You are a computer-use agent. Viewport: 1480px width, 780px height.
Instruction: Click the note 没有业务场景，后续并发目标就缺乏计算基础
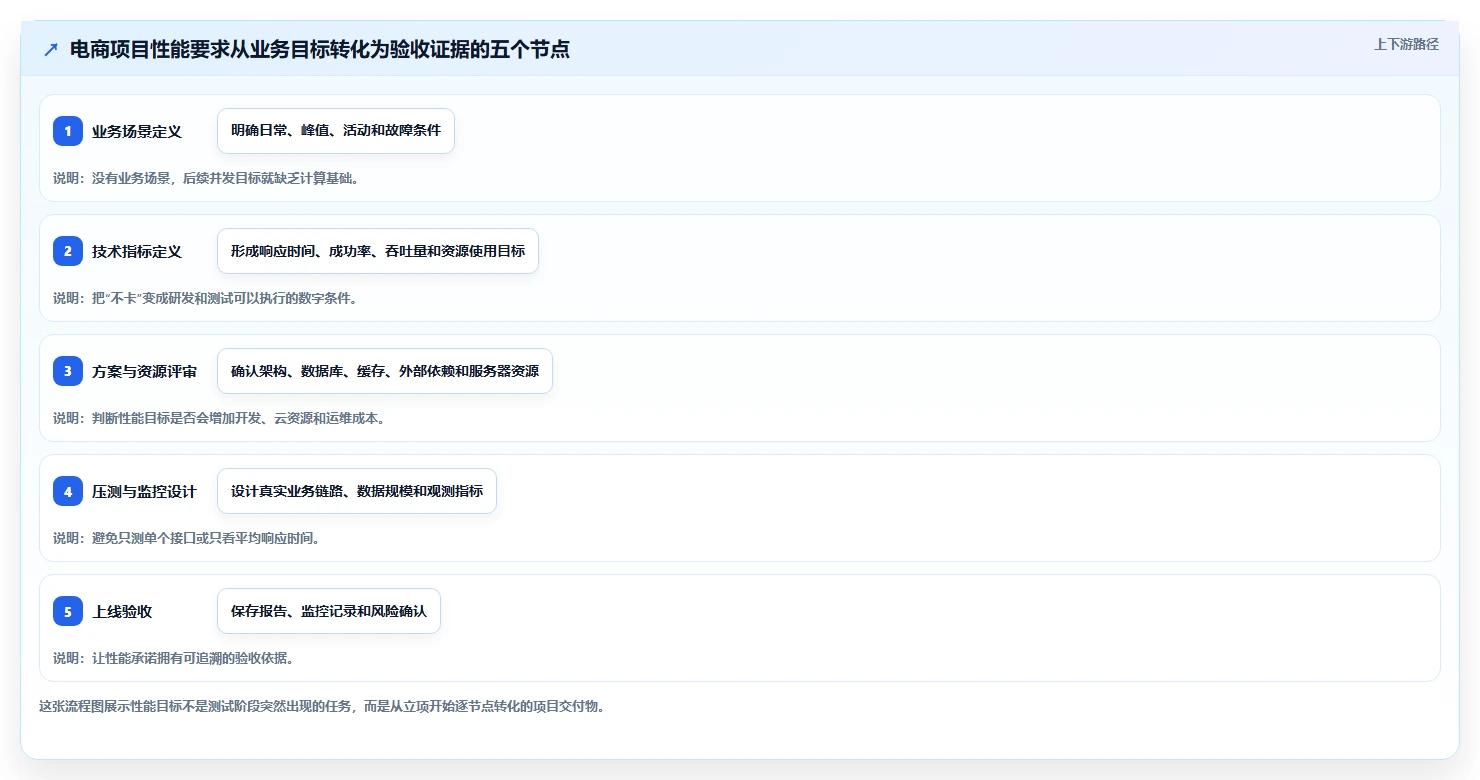[x=206, y=178]
